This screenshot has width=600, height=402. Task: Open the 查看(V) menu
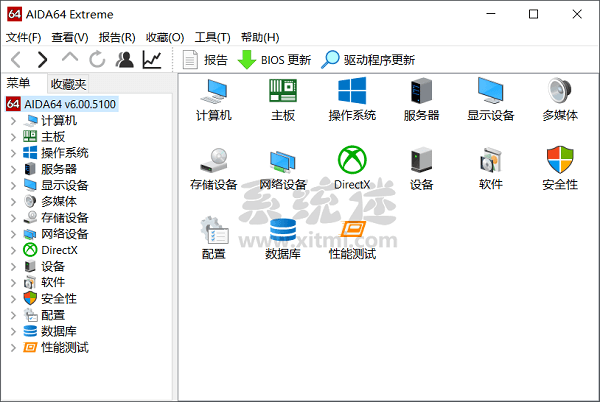click(x=70, y=37)
